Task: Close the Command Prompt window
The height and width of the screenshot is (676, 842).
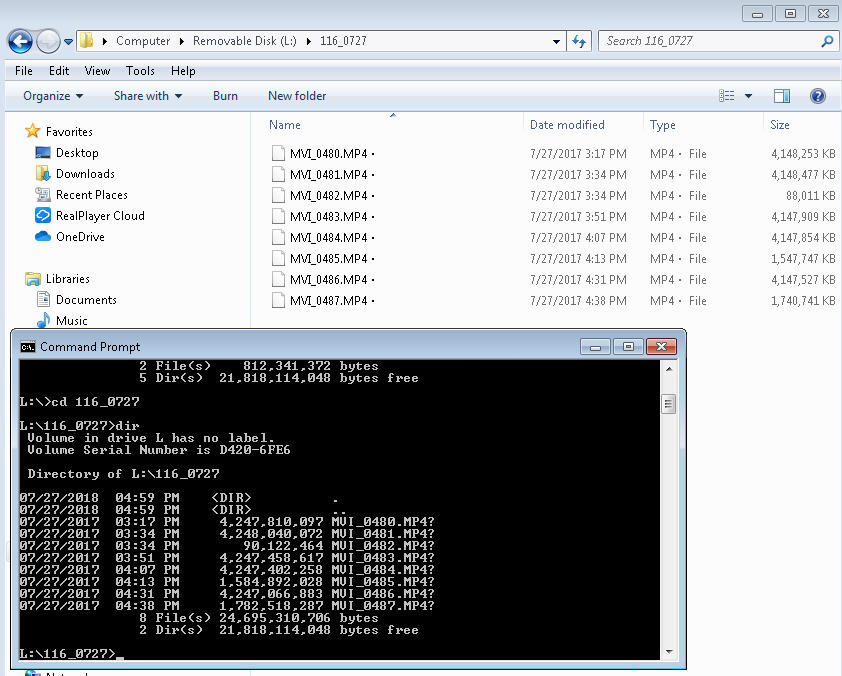Action: click(x=662, y=347)
